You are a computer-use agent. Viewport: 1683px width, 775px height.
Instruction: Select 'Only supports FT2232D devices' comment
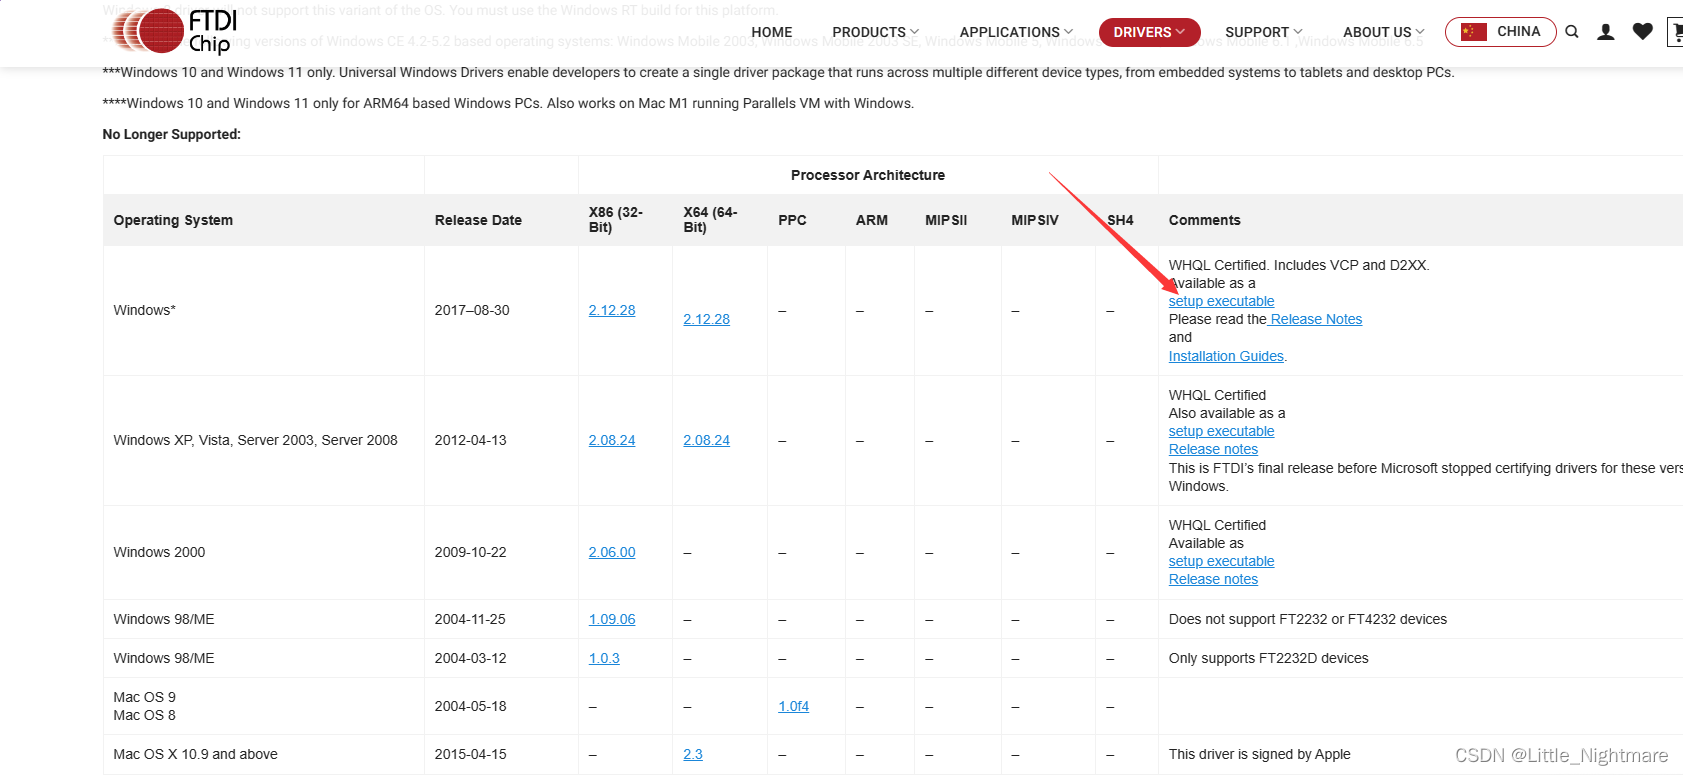tap(1268, 658)
